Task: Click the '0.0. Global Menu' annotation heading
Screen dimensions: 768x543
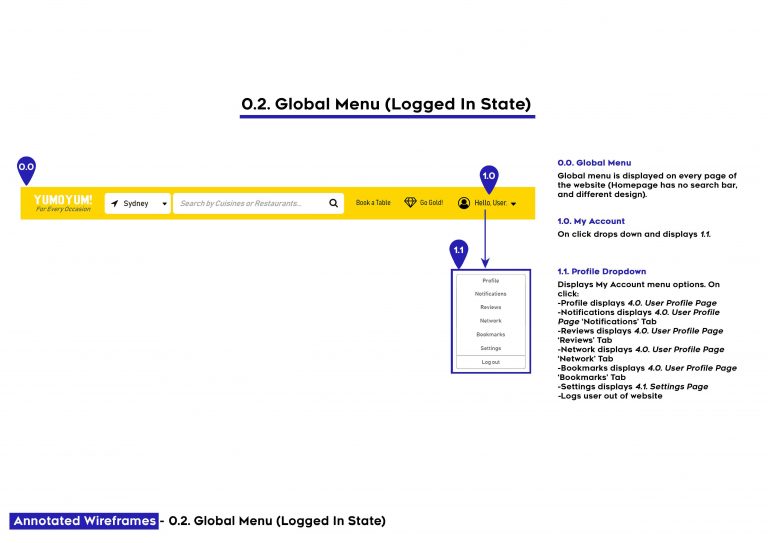Action: point(594,163)
